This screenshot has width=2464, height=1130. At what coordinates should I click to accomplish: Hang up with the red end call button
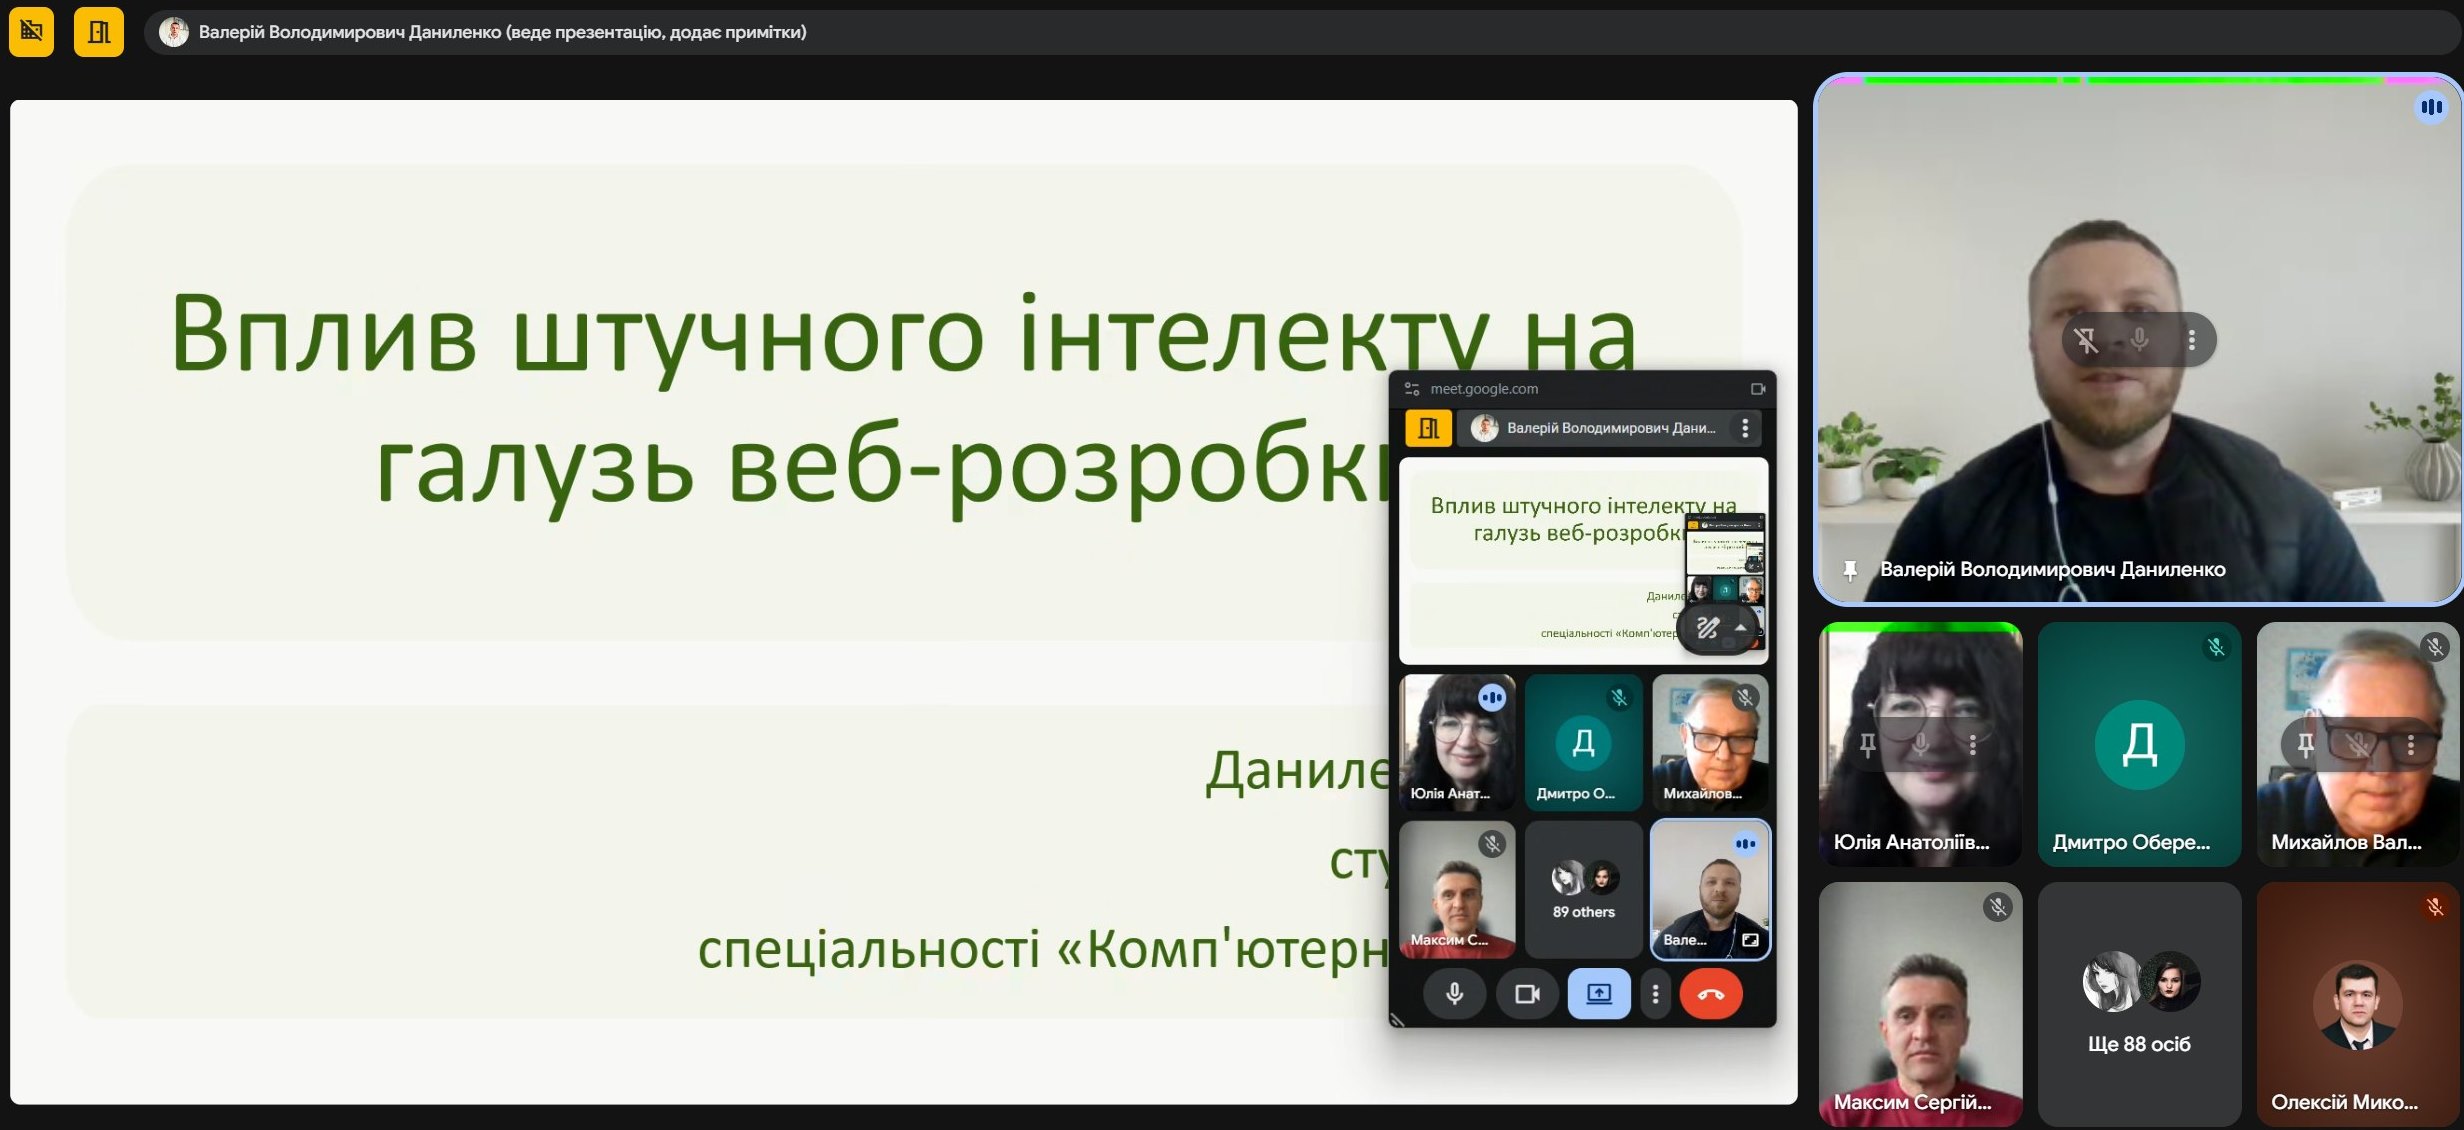[x=1711, y=994]
